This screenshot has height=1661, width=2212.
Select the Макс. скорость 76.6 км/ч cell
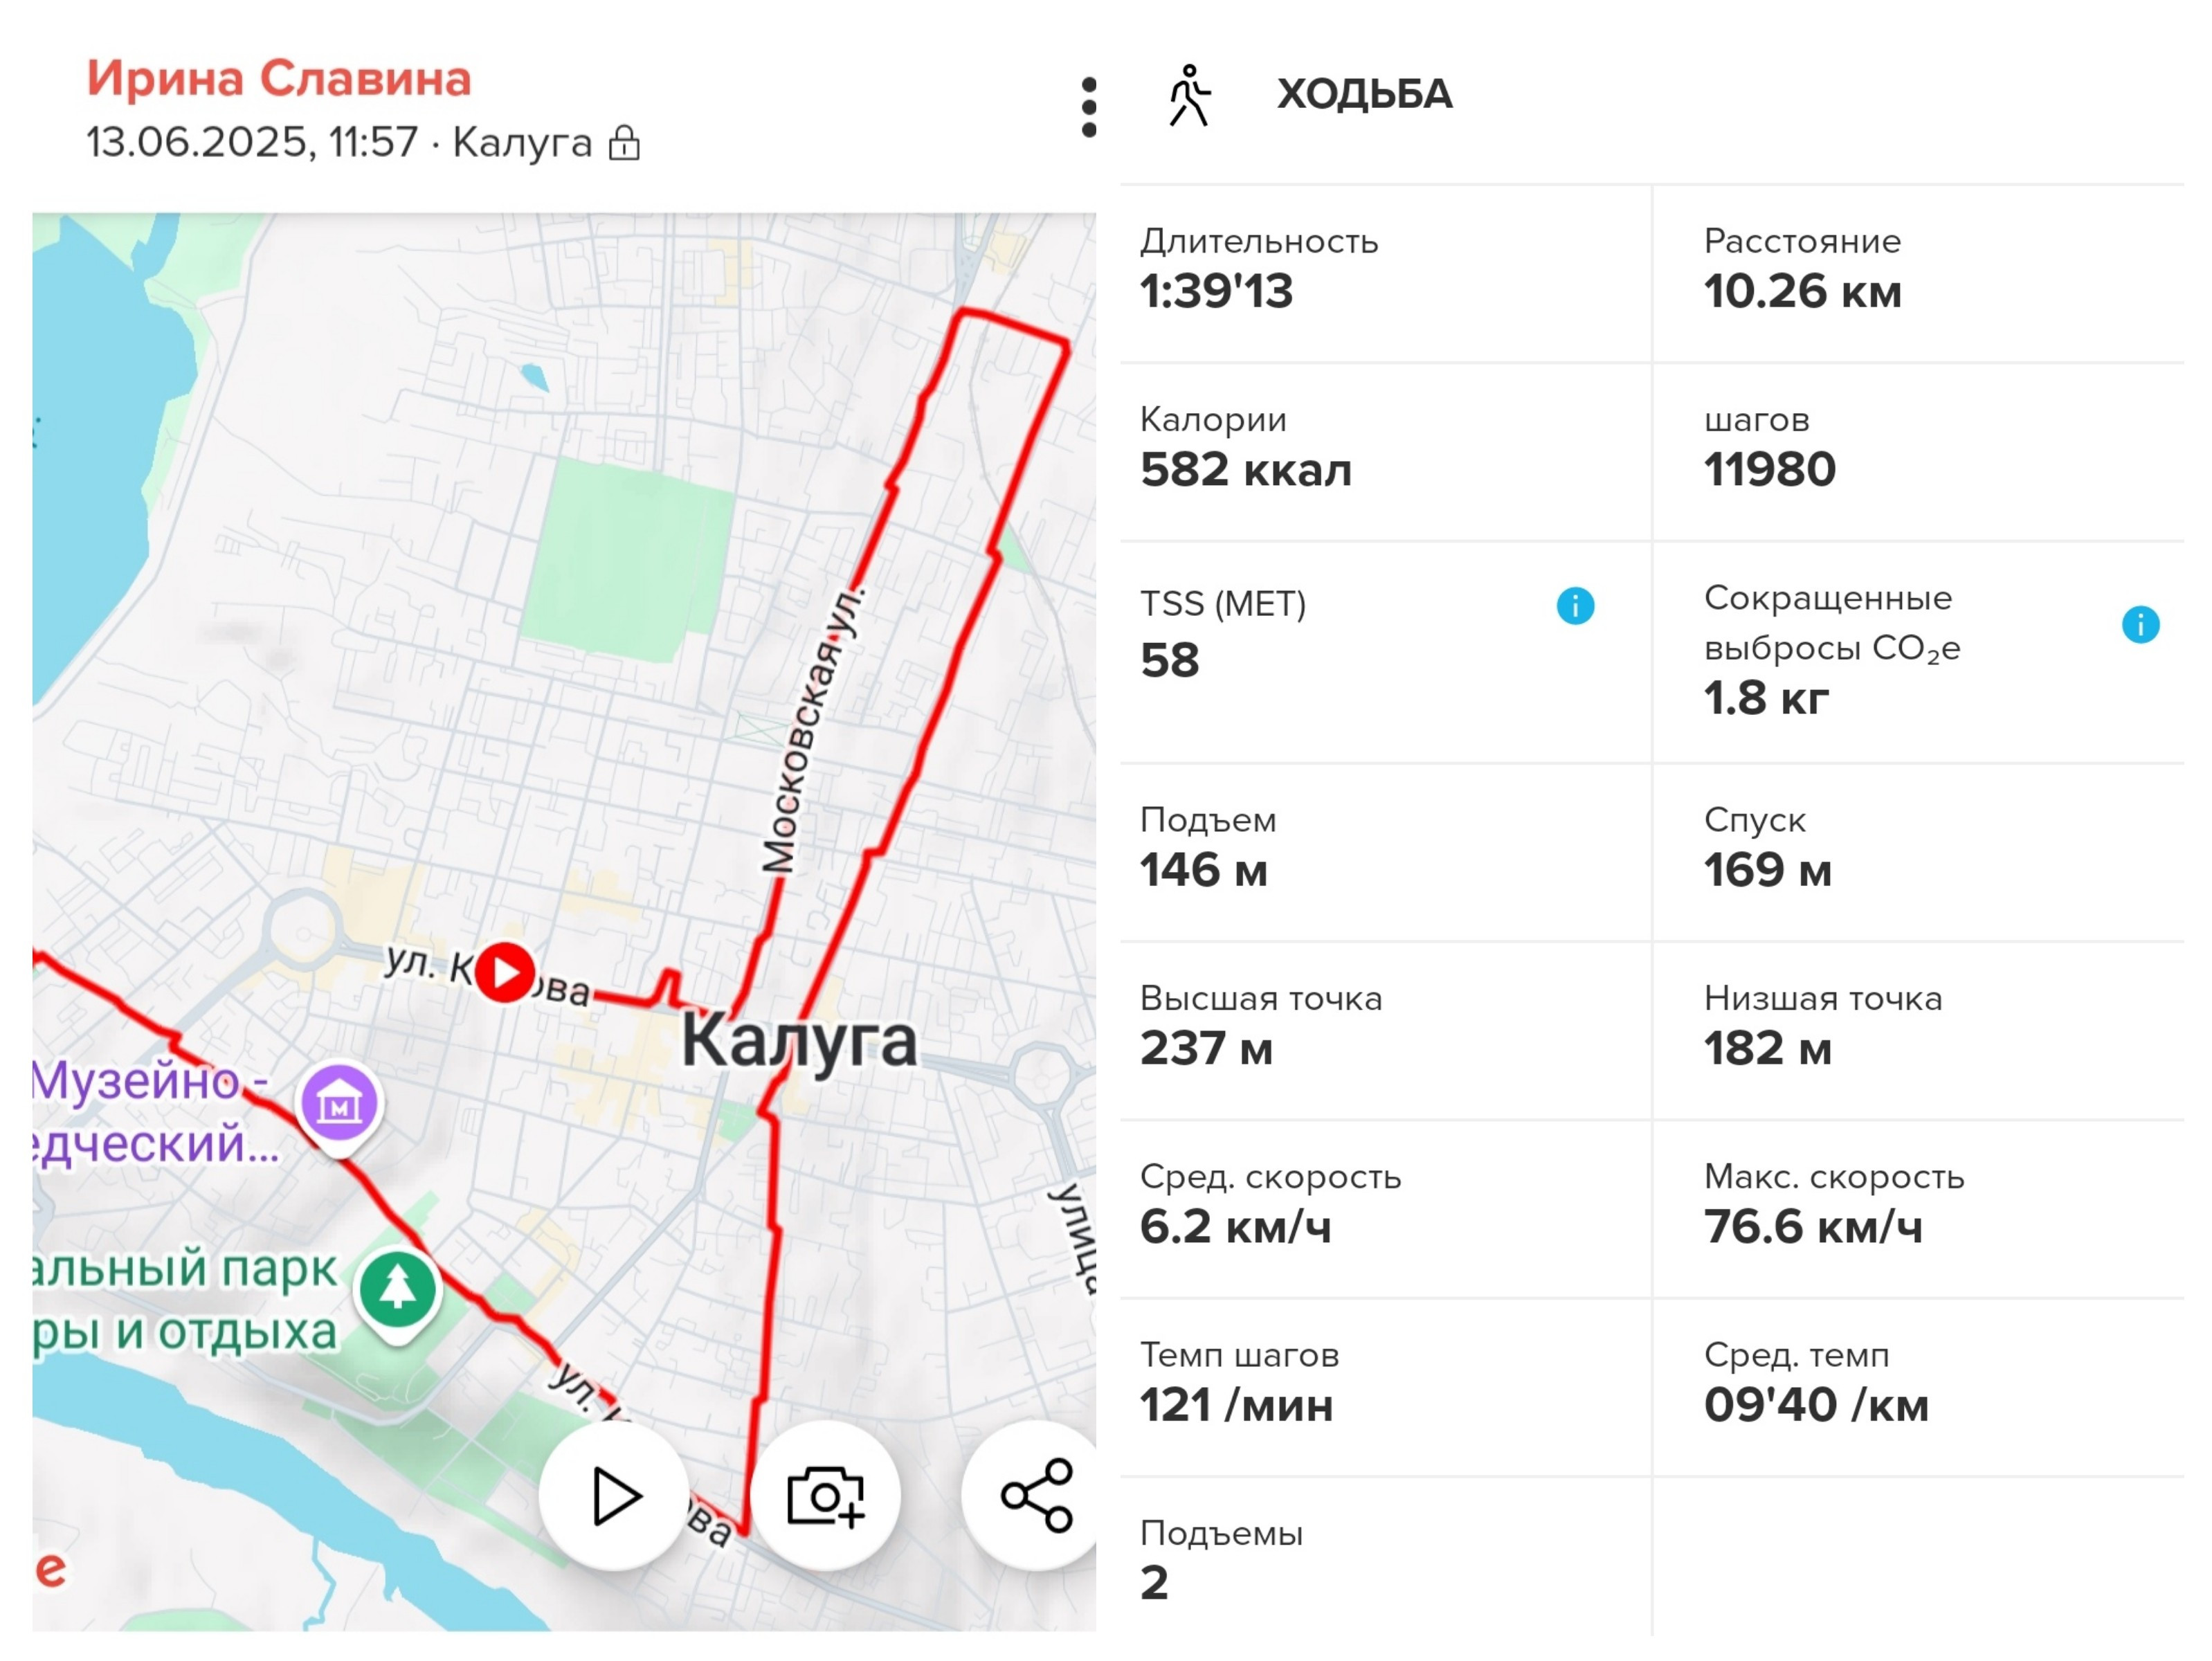pyautogui.click(x=1918, y=1209)
